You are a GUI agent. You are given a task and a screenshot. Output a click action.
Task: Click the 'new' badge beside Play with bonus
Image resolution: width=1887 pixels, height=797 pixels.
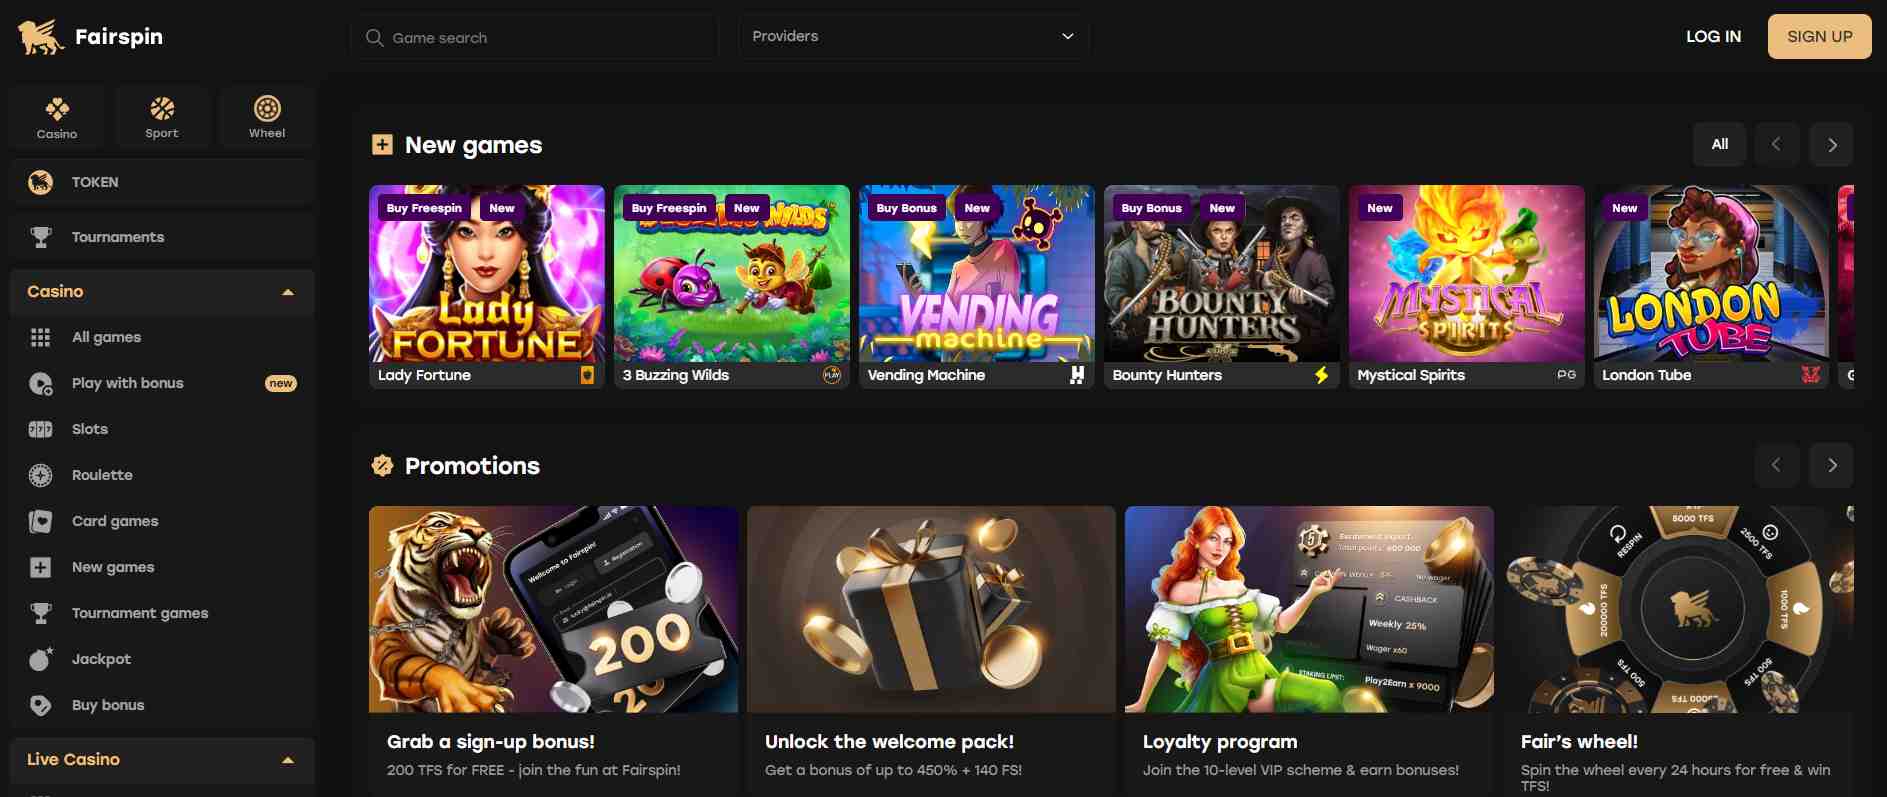[281, 383]
